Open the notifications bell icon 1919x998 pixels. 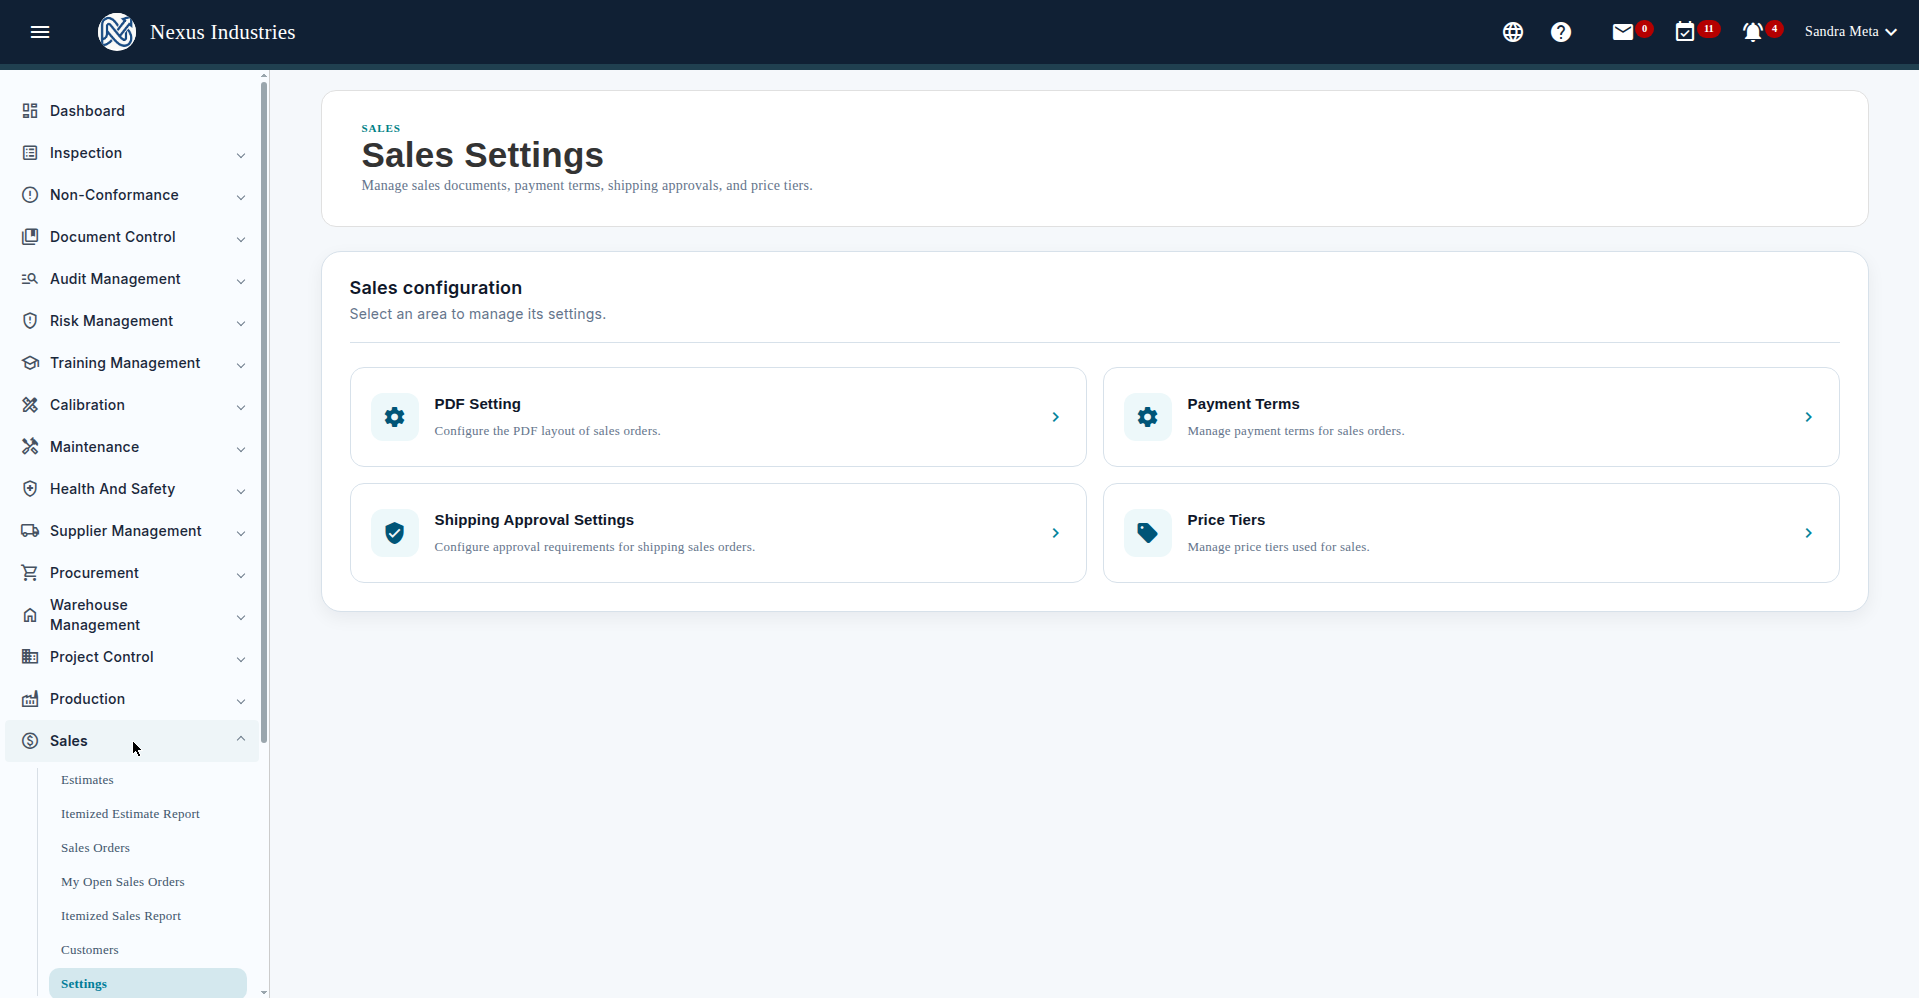pyautogui.click(x=1753, y=32)
